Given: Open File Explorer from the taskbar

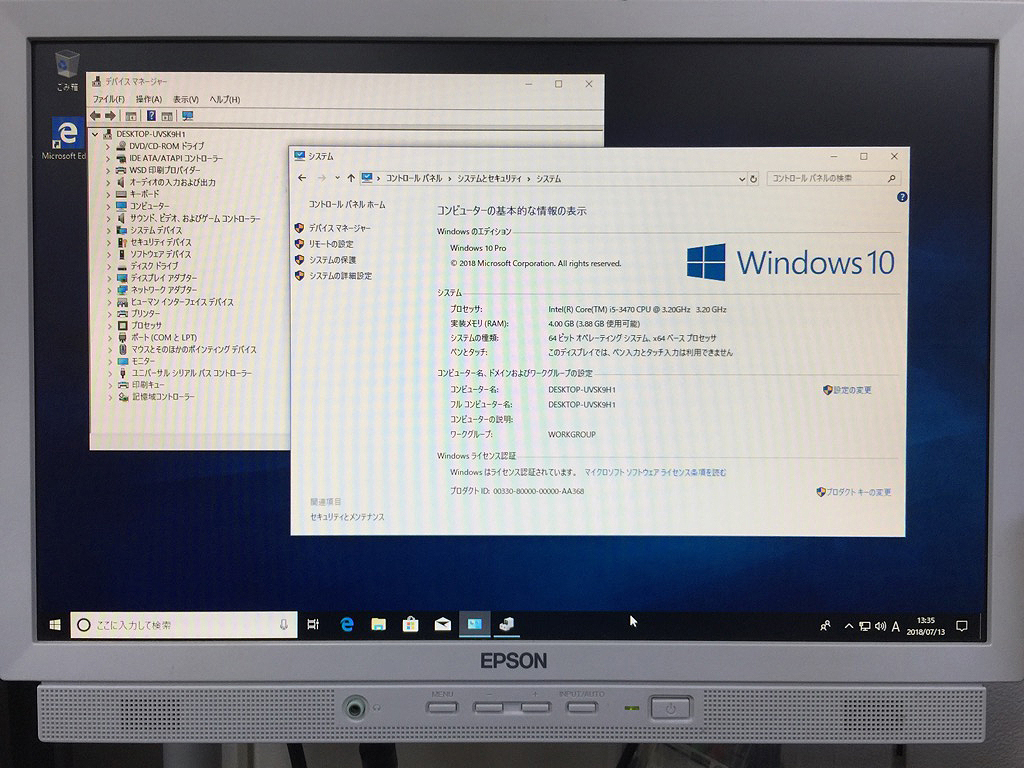Looking at the screenshot, I should point(378,624).
